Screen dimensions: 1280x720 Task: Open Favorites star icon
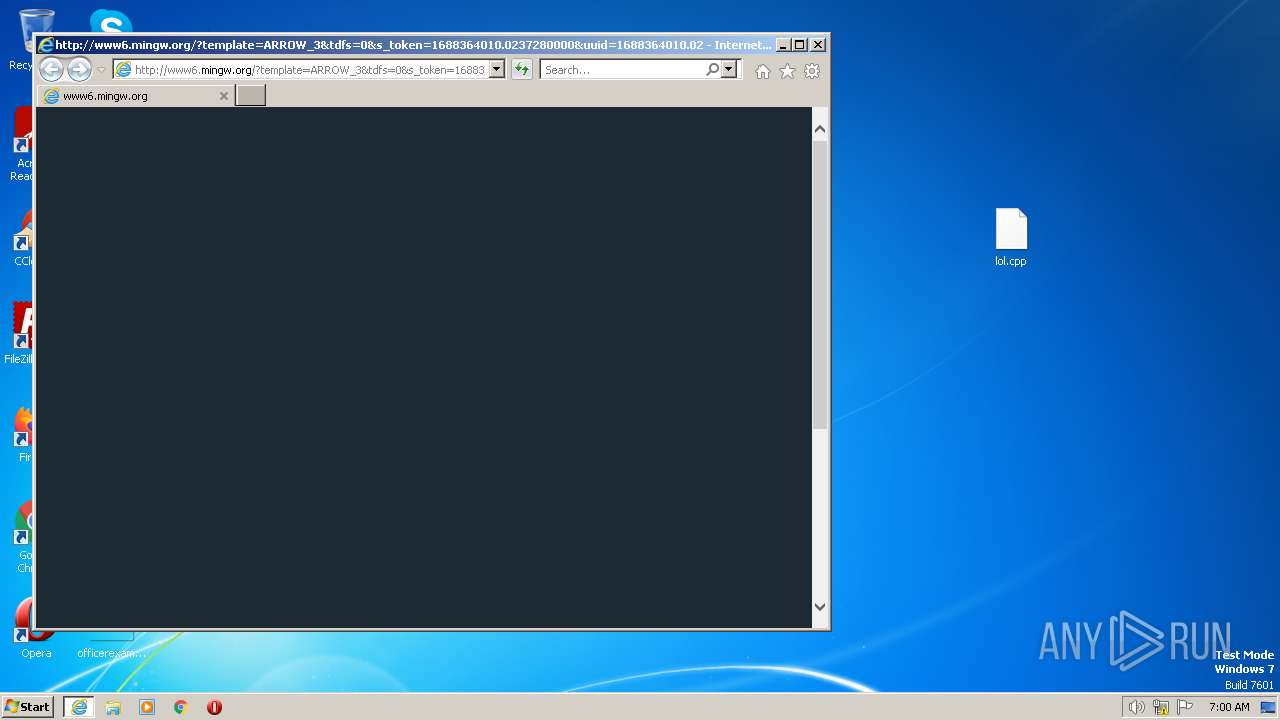787,71
